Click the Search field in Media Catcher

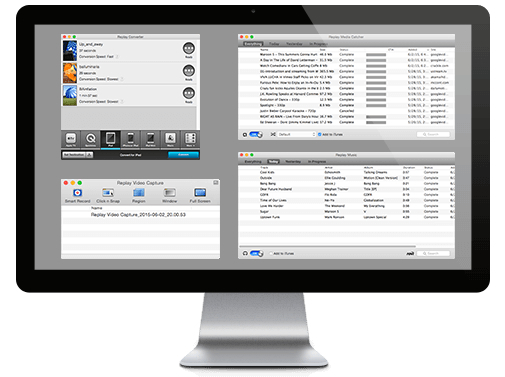[x=433, y=134]
